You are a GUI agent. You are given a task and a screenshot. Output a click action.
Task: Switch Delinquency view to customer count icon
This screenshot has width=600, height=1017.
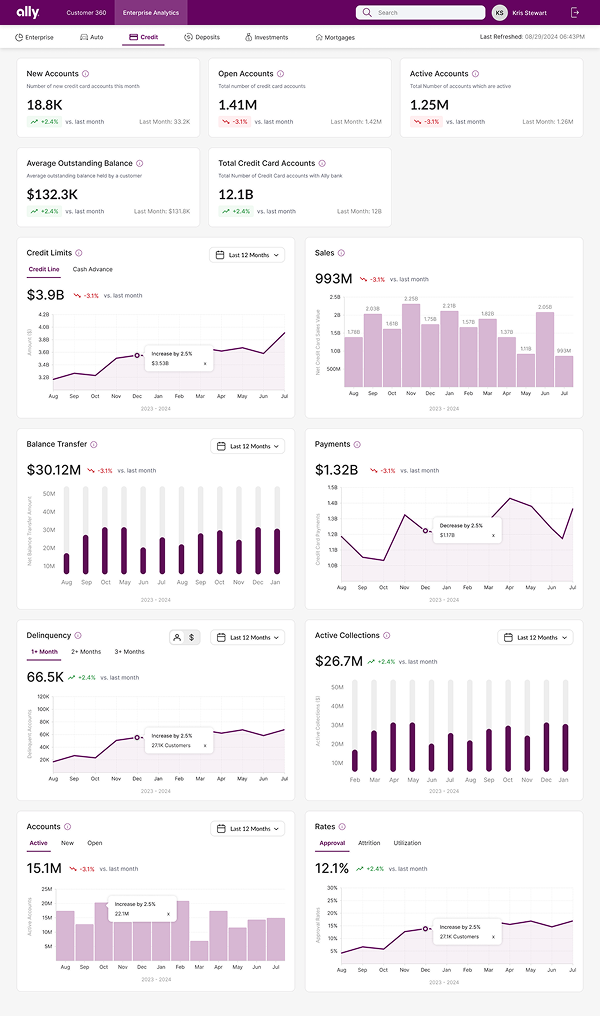176,638
